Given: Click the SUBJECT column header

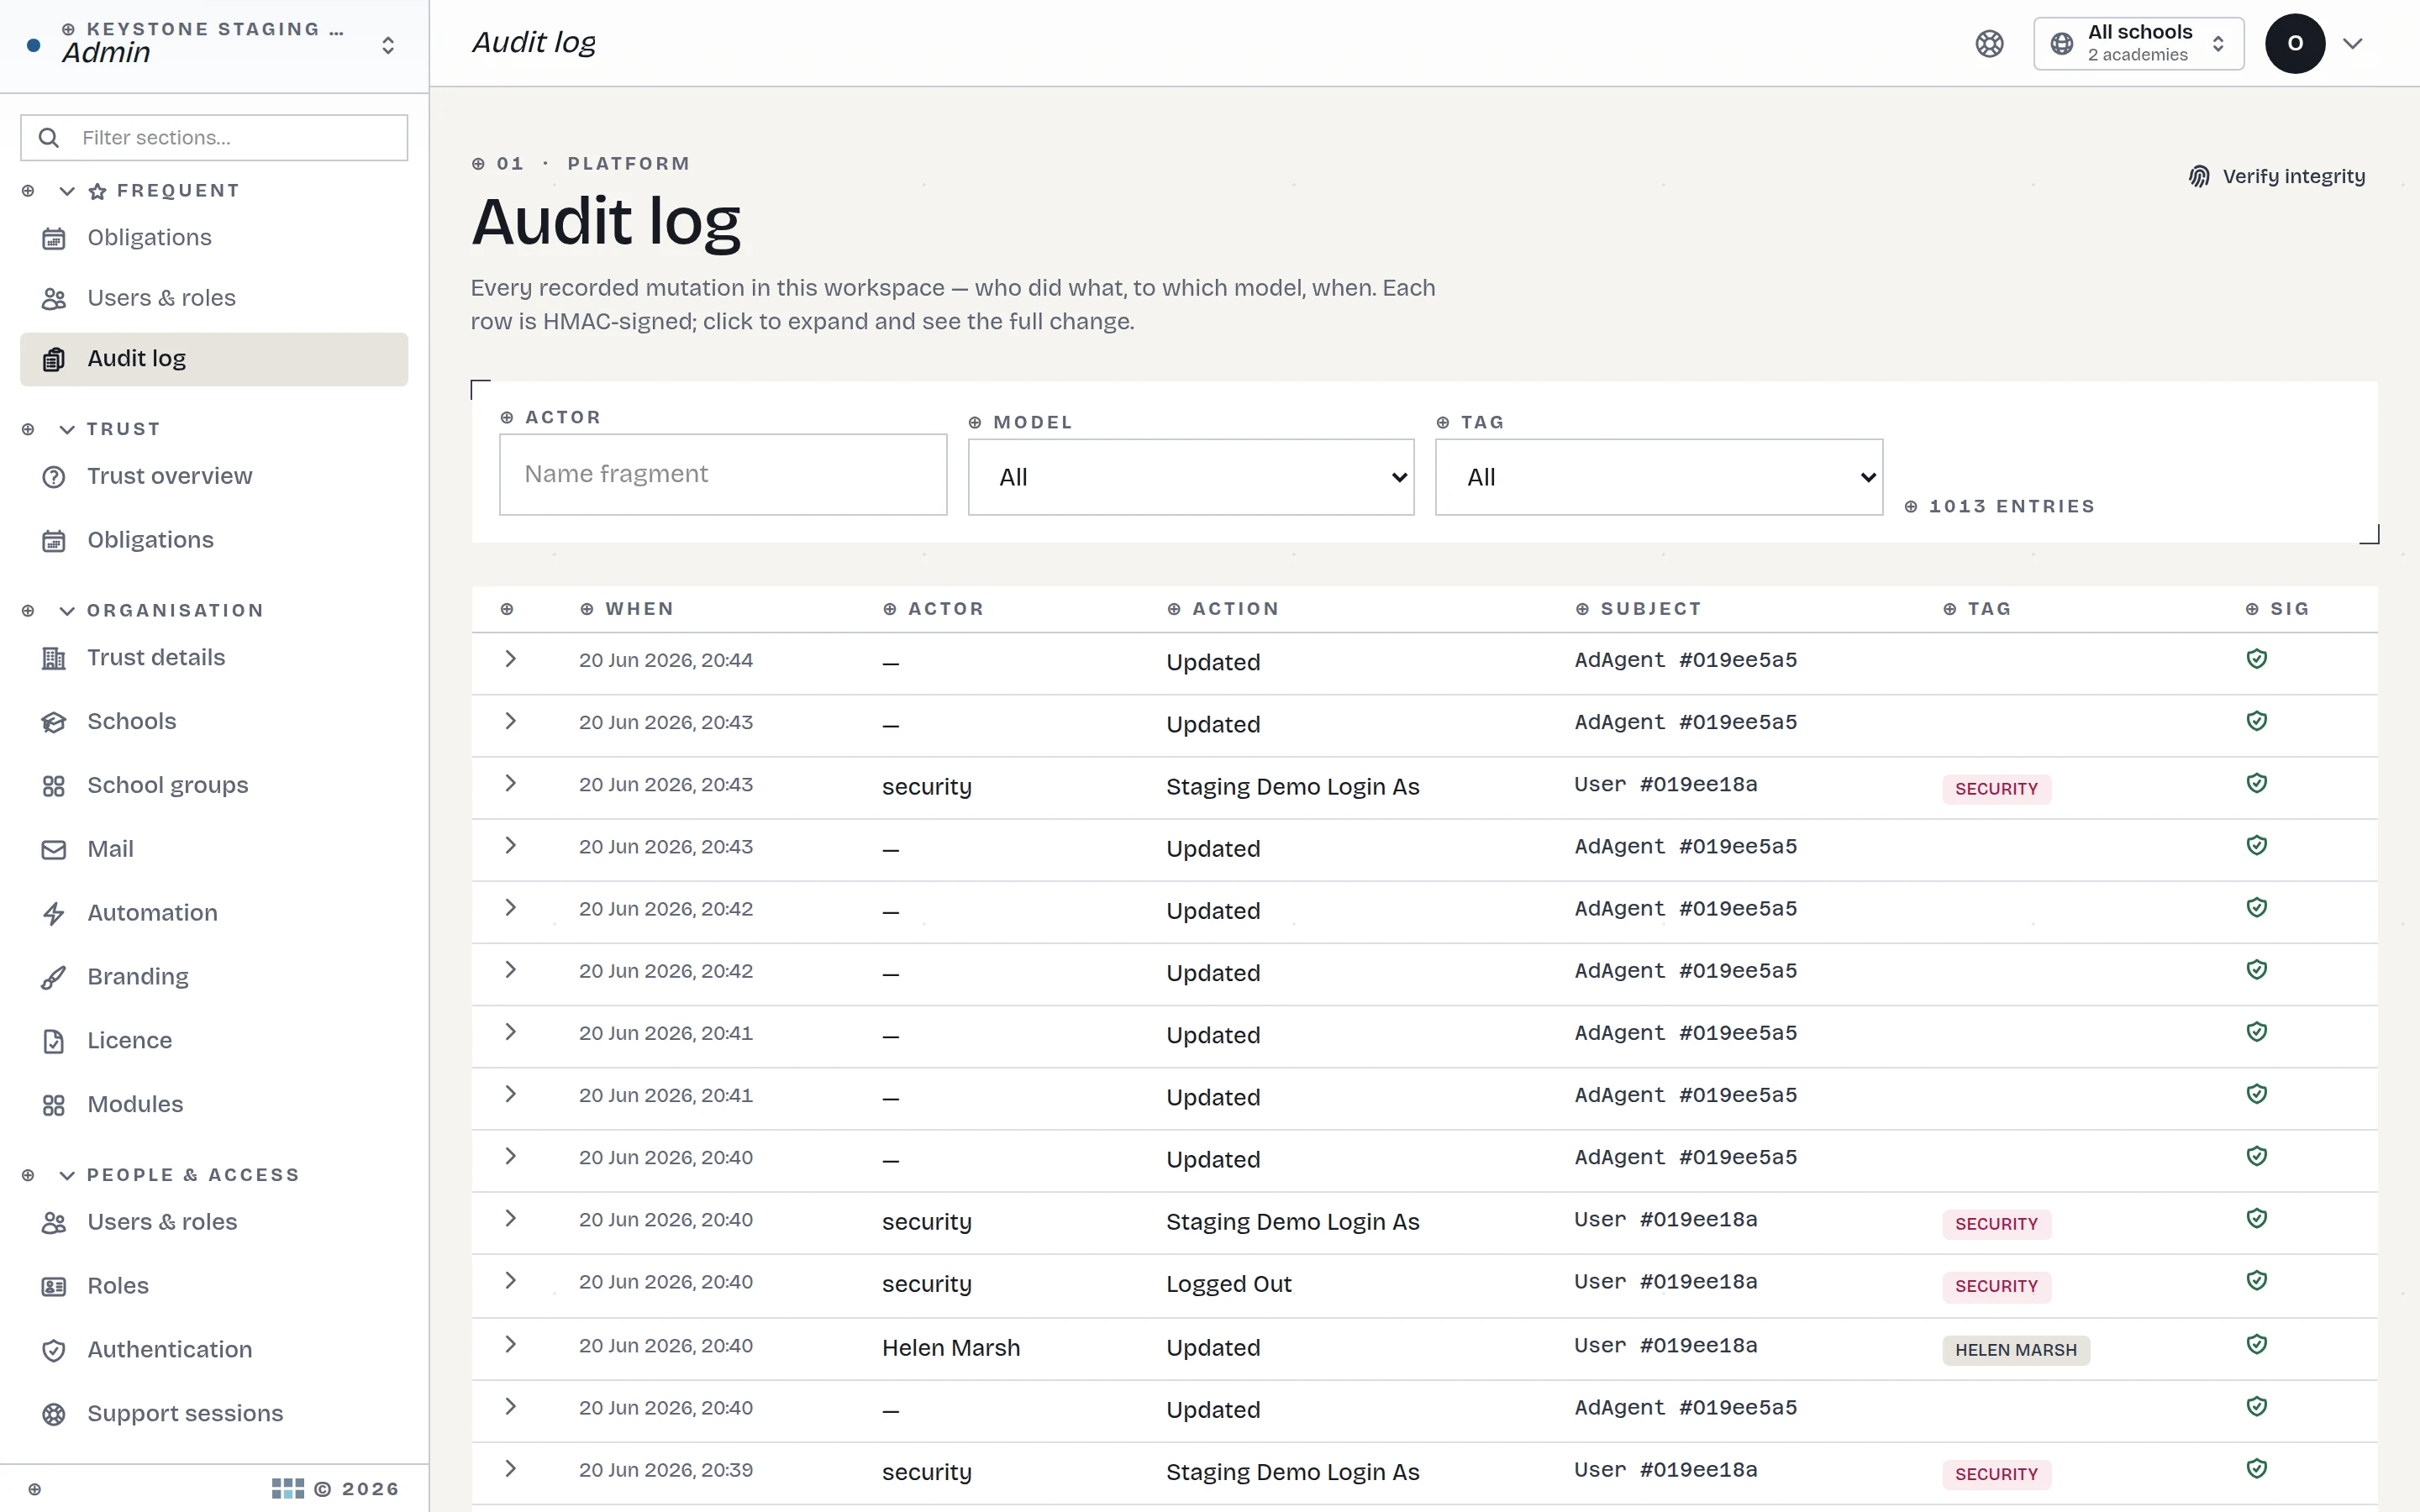Looking at the screenshot, I should 1638,609.
